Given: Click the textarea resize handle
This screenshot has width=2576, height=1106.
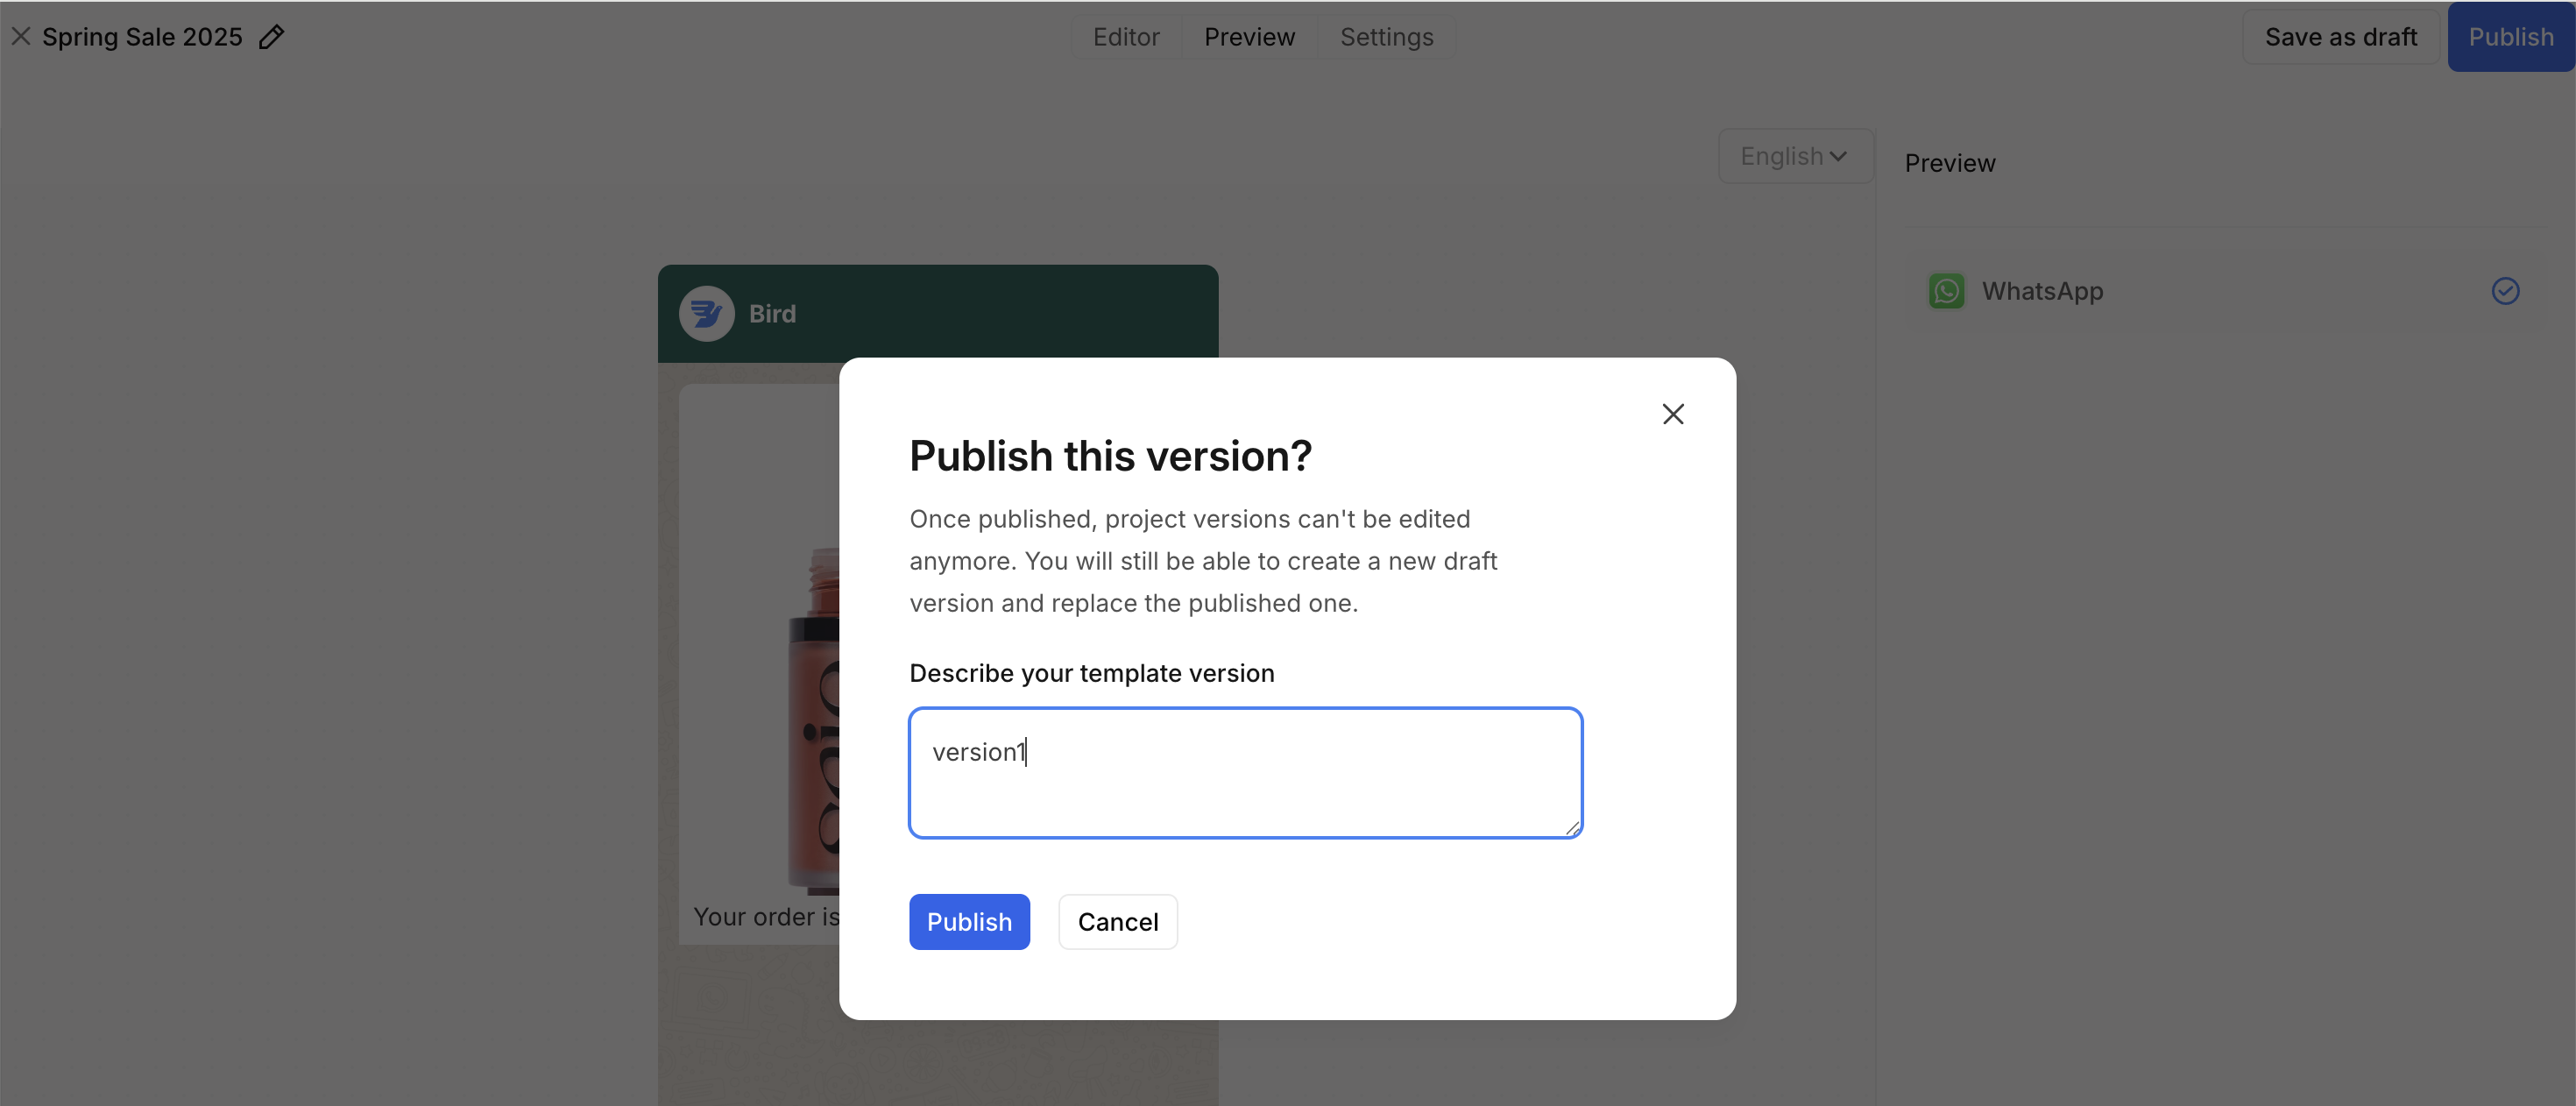Looking at the screenshot, I should [1572, 828].
